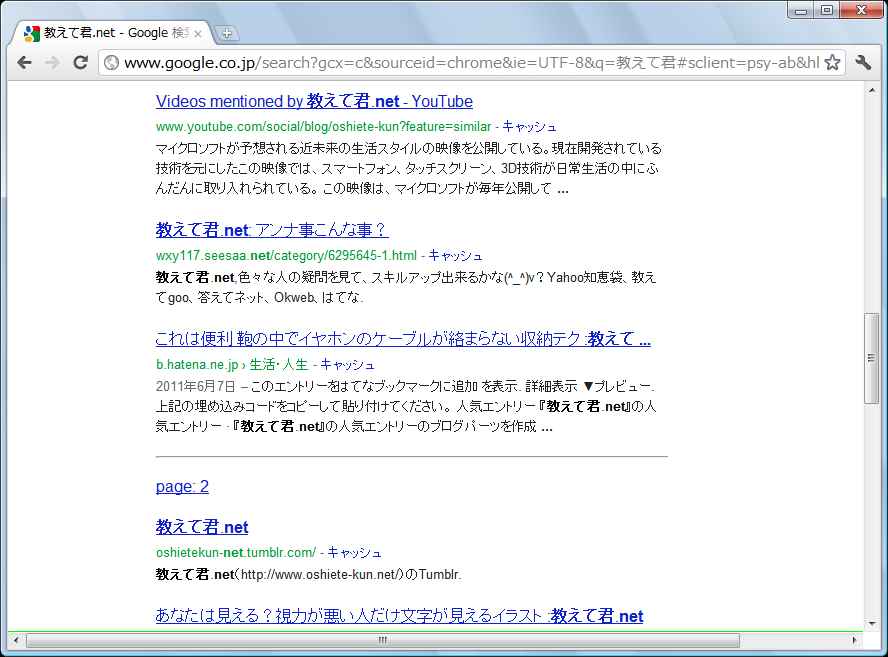Minimize the Chrome window
The width and height of the screenshot is (888, 657).
coord(801,10)
